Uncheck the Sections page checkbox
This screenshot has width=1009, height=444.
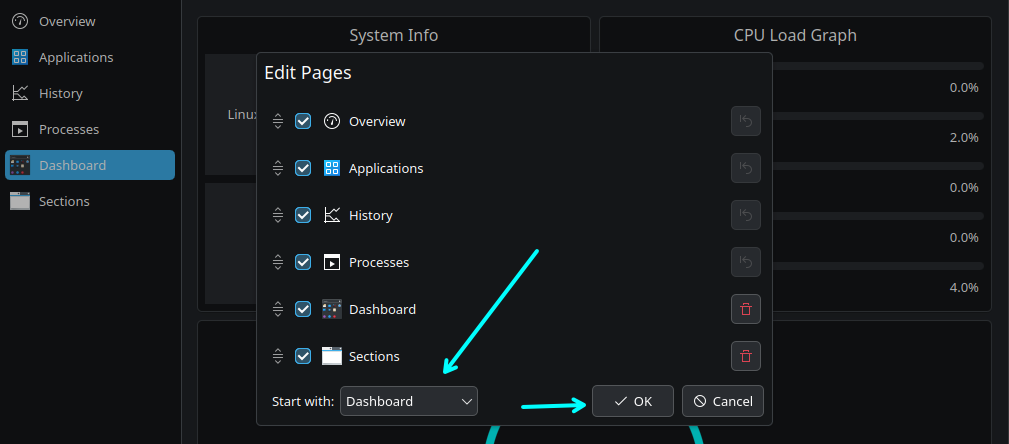pyautogui.click(x=303, y=356)
